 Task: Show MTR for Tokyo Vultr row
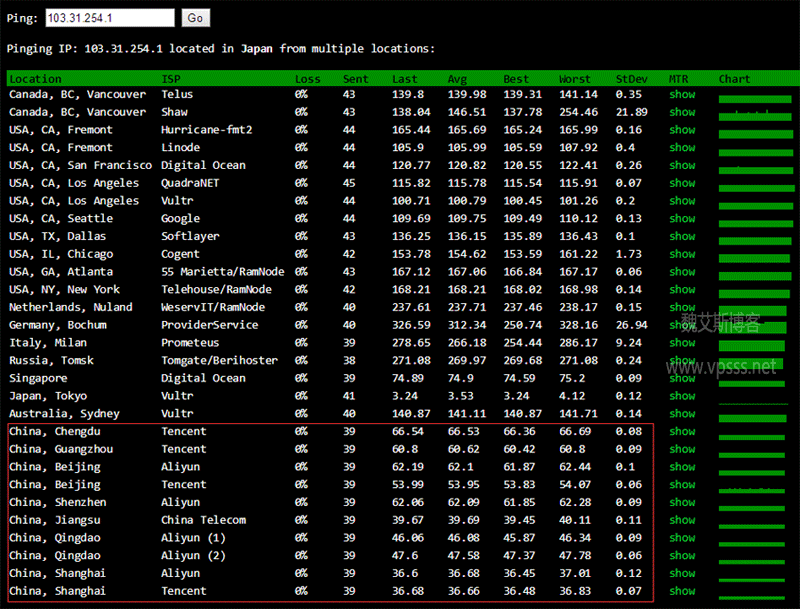(x=682, y=396)
